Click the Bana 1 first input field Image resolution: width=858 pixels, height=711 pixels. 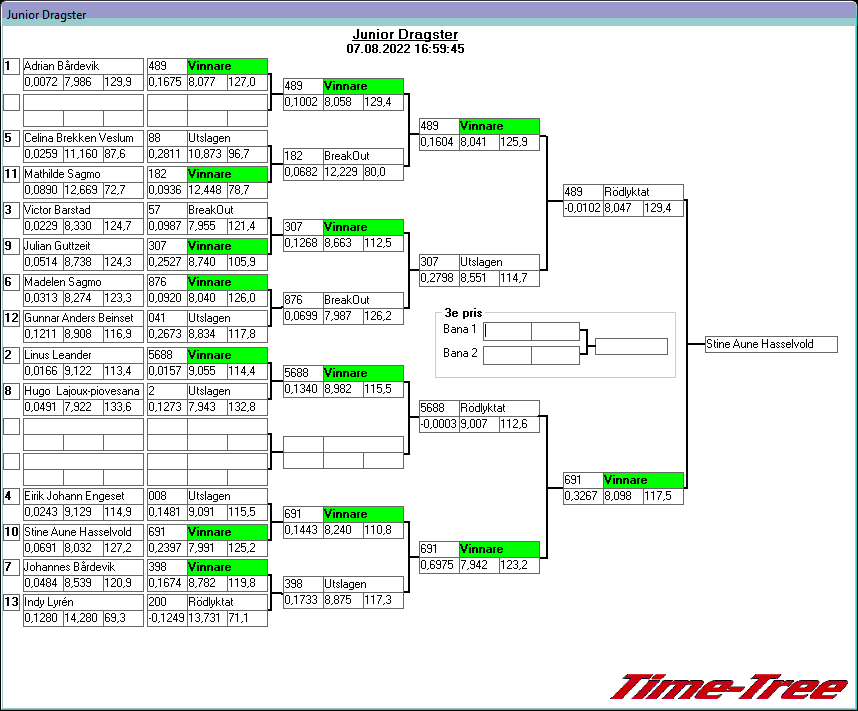(507, 331)
